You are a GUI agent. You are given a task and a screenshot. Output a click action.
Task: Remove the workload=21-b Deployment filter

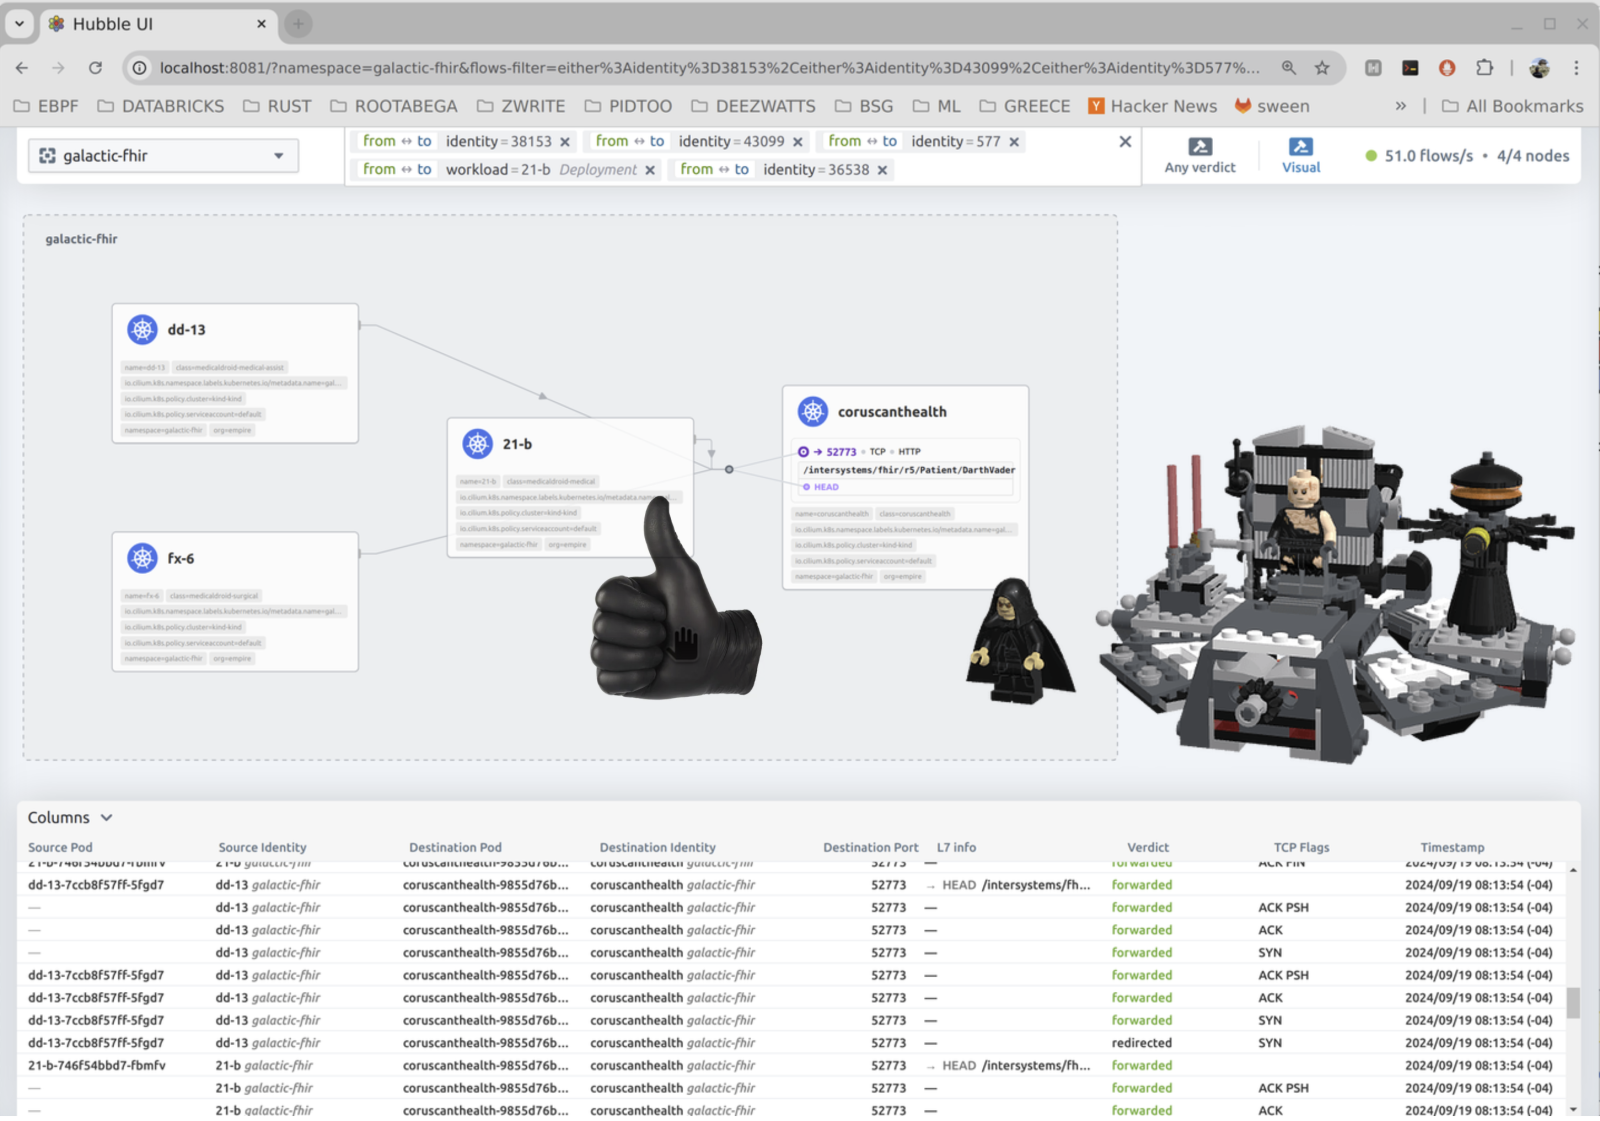tap(650, 170)
